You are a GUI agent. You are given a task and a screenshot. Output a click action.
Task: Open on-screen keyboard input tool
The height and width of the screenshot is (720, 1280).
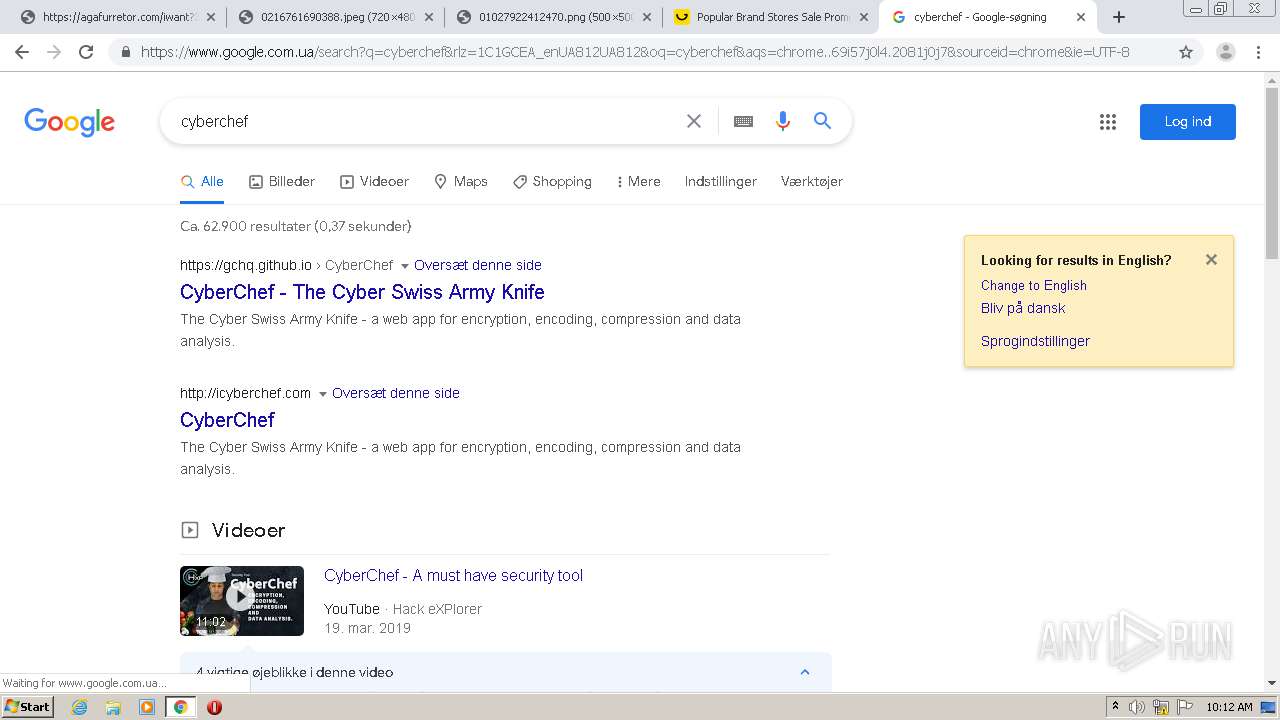(x=743, y=121)
